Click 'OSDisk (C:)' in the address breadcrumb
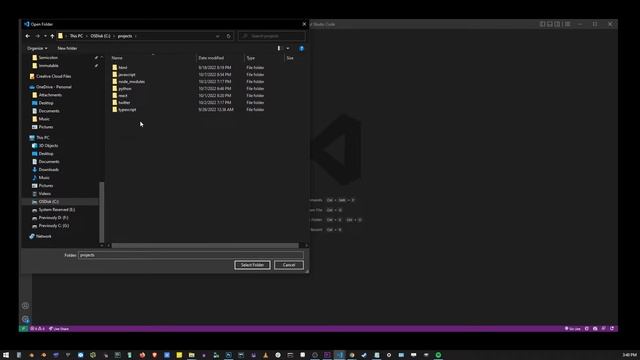This screenshot has width=640, height=360. [x=100, y=36]
